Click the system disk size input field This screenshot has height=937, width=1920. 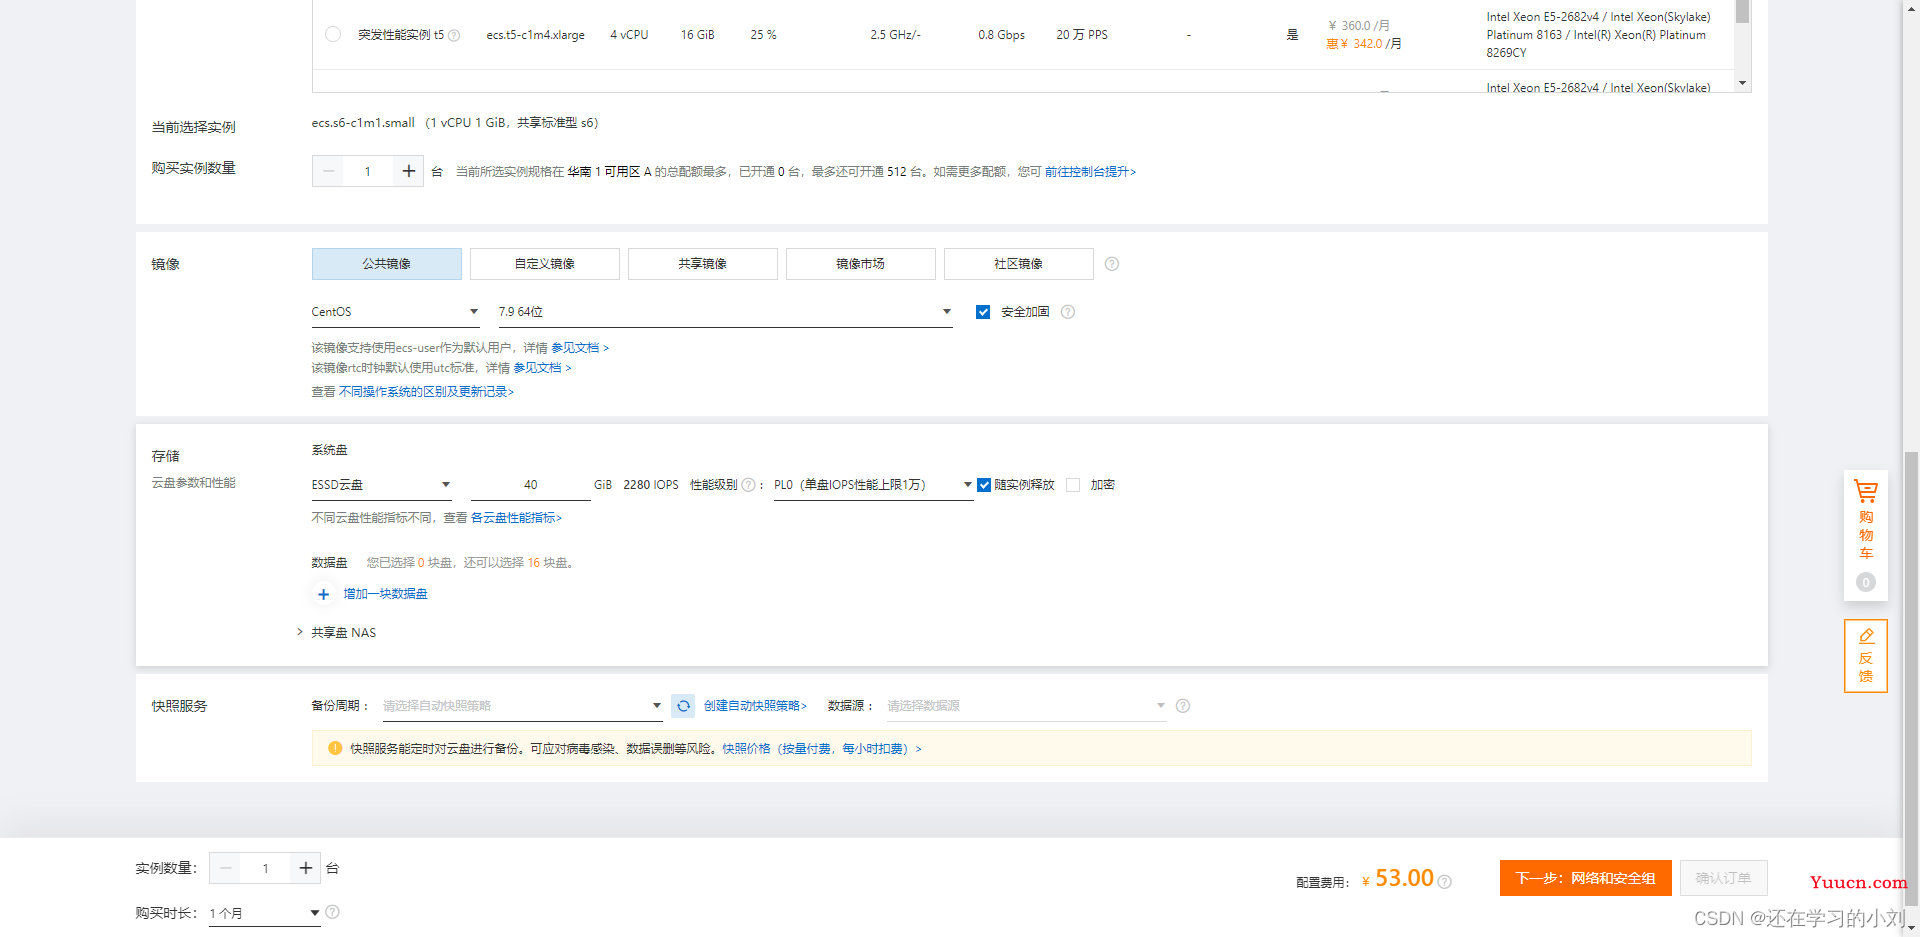click(531, 485)
